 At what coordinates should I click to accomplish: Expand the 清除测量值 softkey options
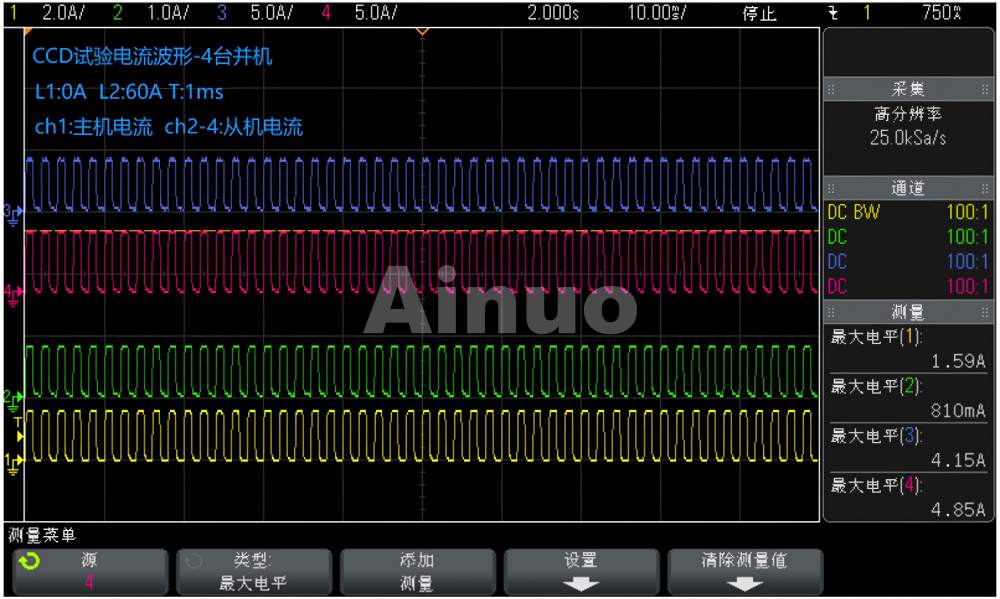744,572
